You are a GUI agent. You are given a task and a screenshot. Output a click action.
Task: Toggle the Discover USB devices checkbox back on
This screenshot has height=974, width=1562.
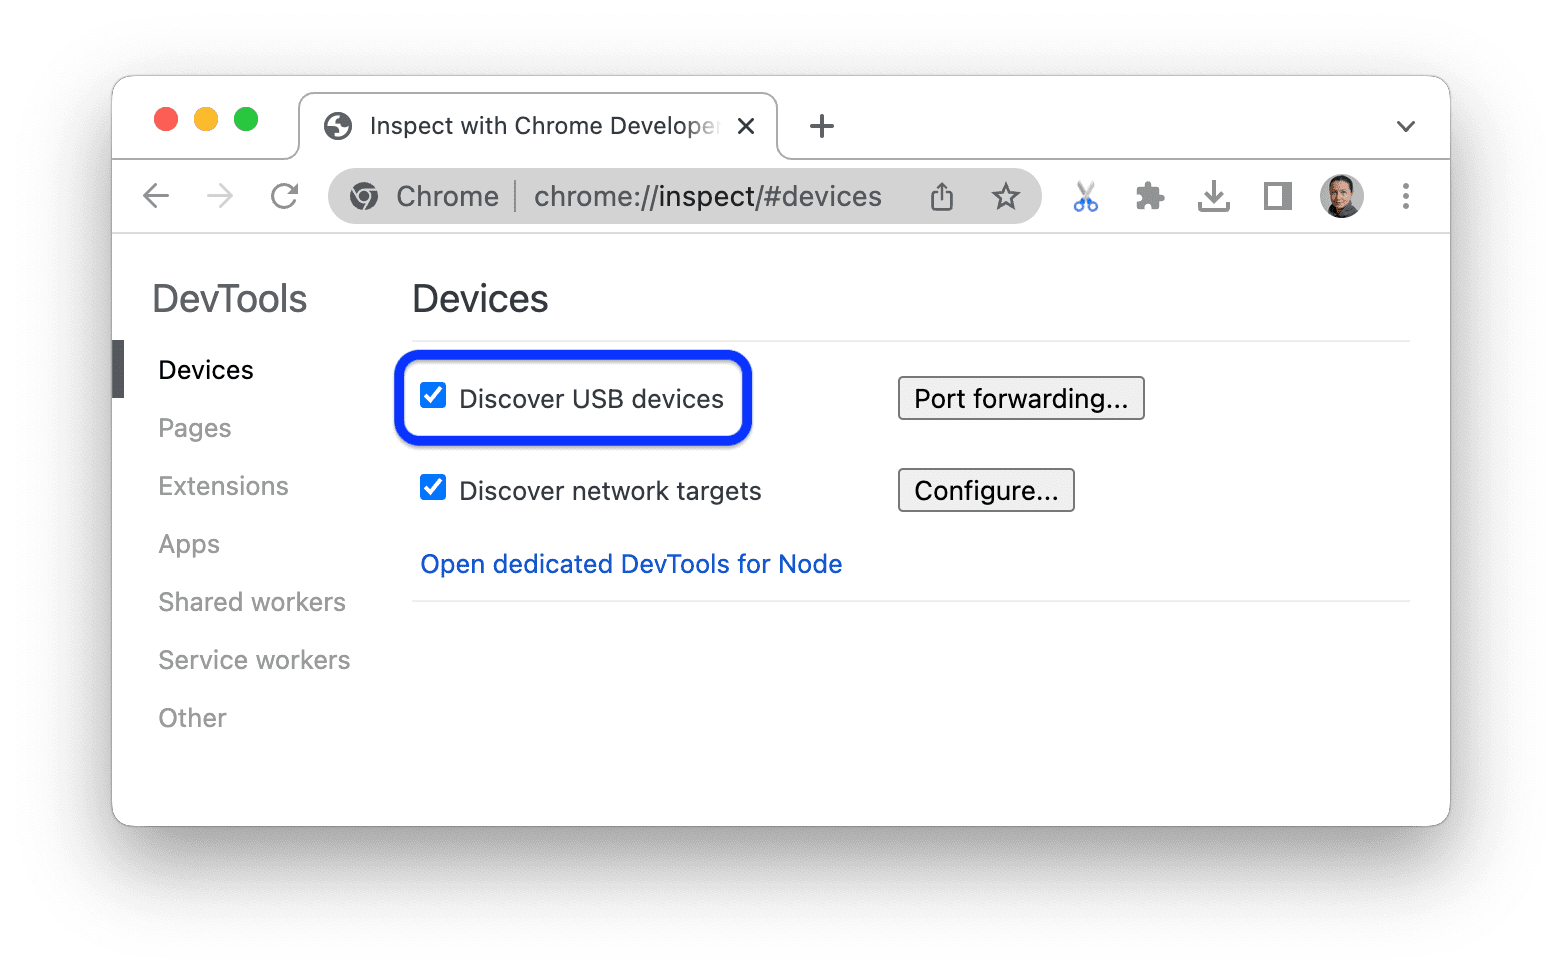432,396
